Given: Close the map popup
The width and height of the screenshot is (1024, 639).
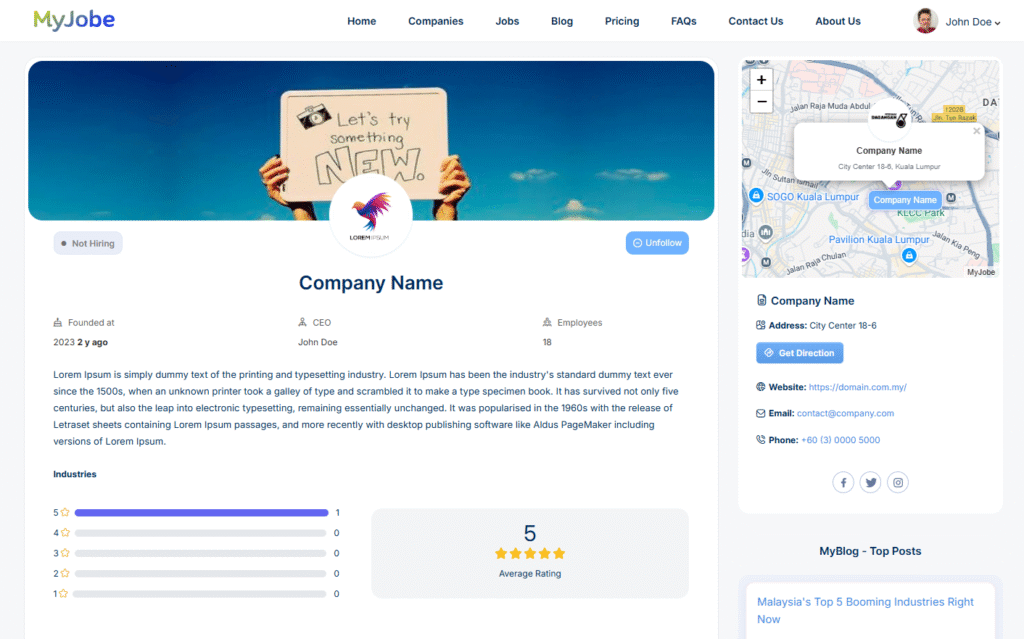Looking at the screenshot, I should point(976,131).
